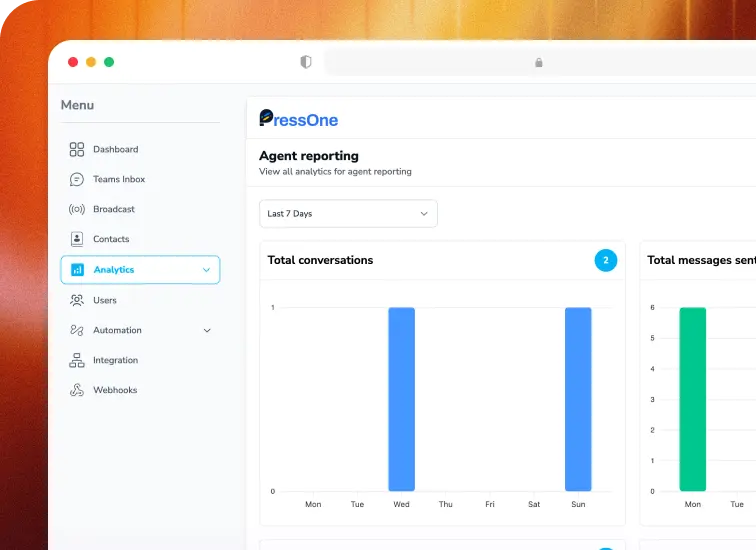Screen dimensions: 756x550
Task: Click the Teams Inbox chat bubble icon
Action: (77, 179)
